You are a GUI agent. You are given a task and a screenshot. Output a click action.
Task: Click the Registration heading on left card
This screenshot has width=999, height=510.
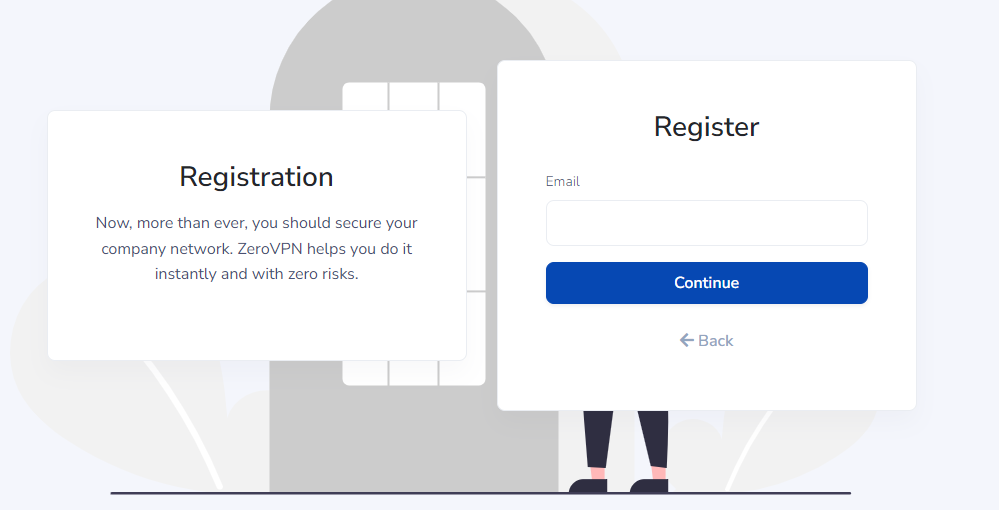point(256,177)
